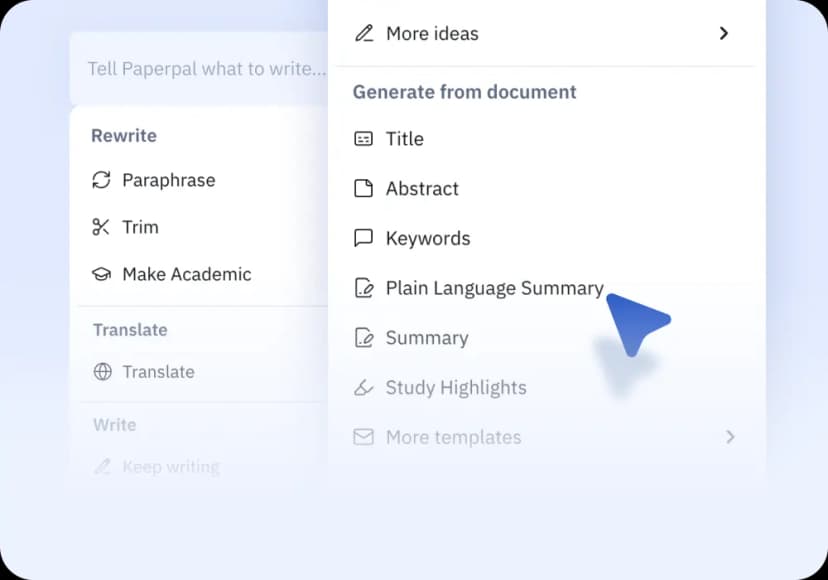Click the Trim scissors icon

tap(101, 227)
